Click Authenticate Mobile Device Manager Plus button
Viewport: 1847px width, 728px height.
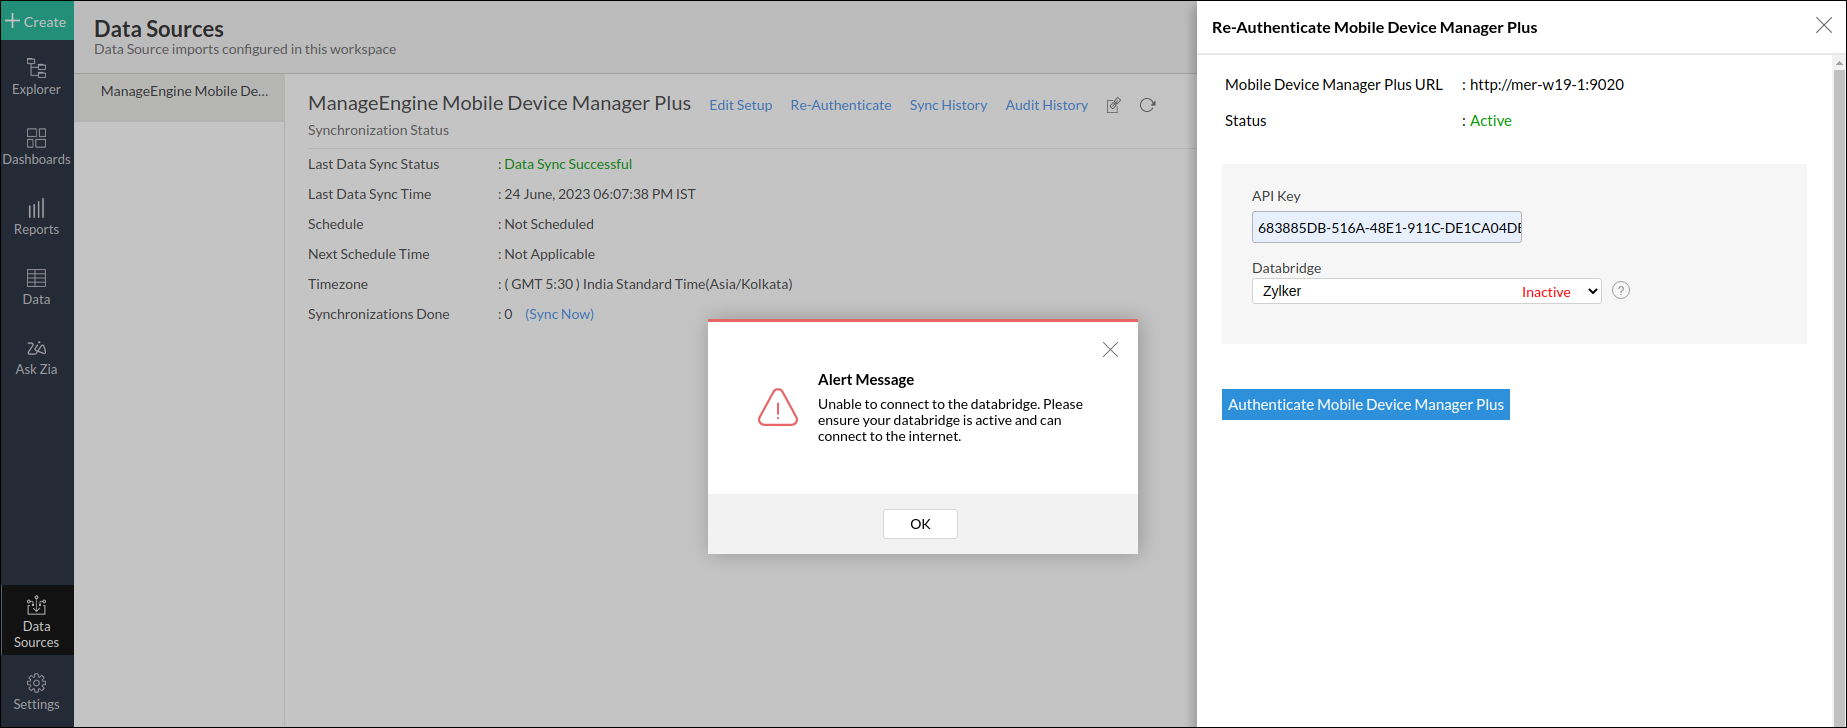click(1365, 405)
